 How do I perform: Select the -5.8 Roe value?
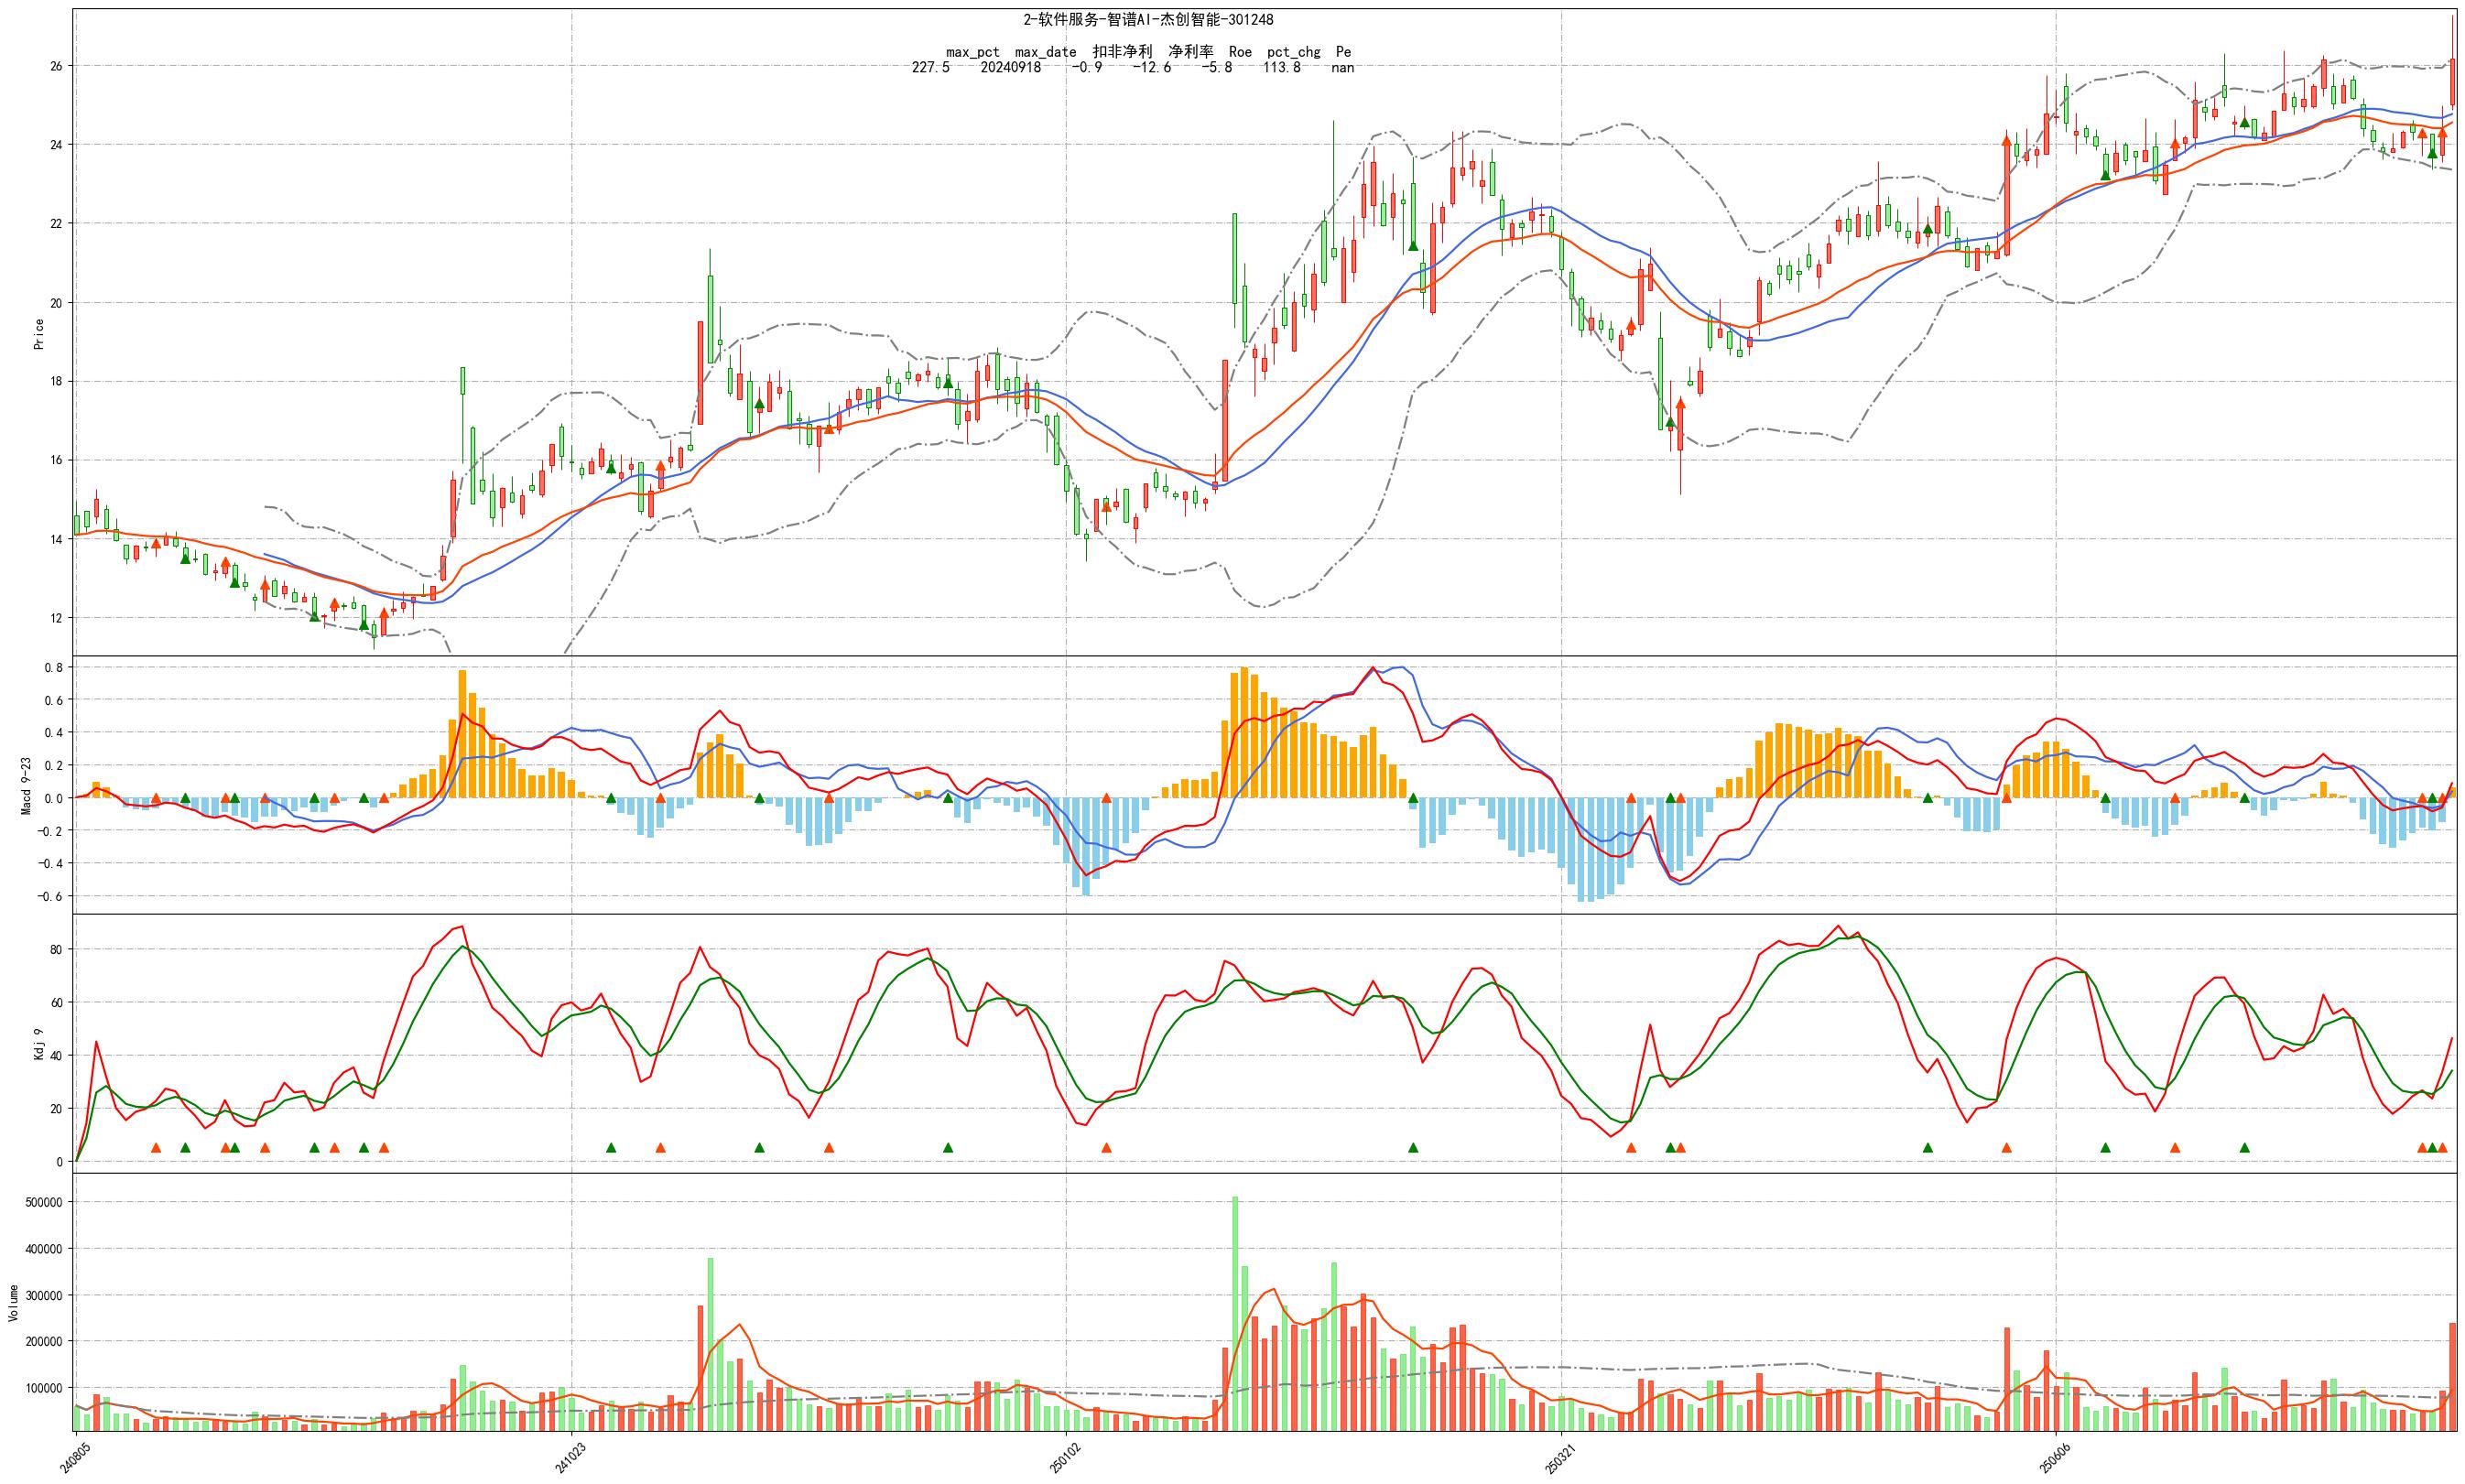(x=1217, y=68)
